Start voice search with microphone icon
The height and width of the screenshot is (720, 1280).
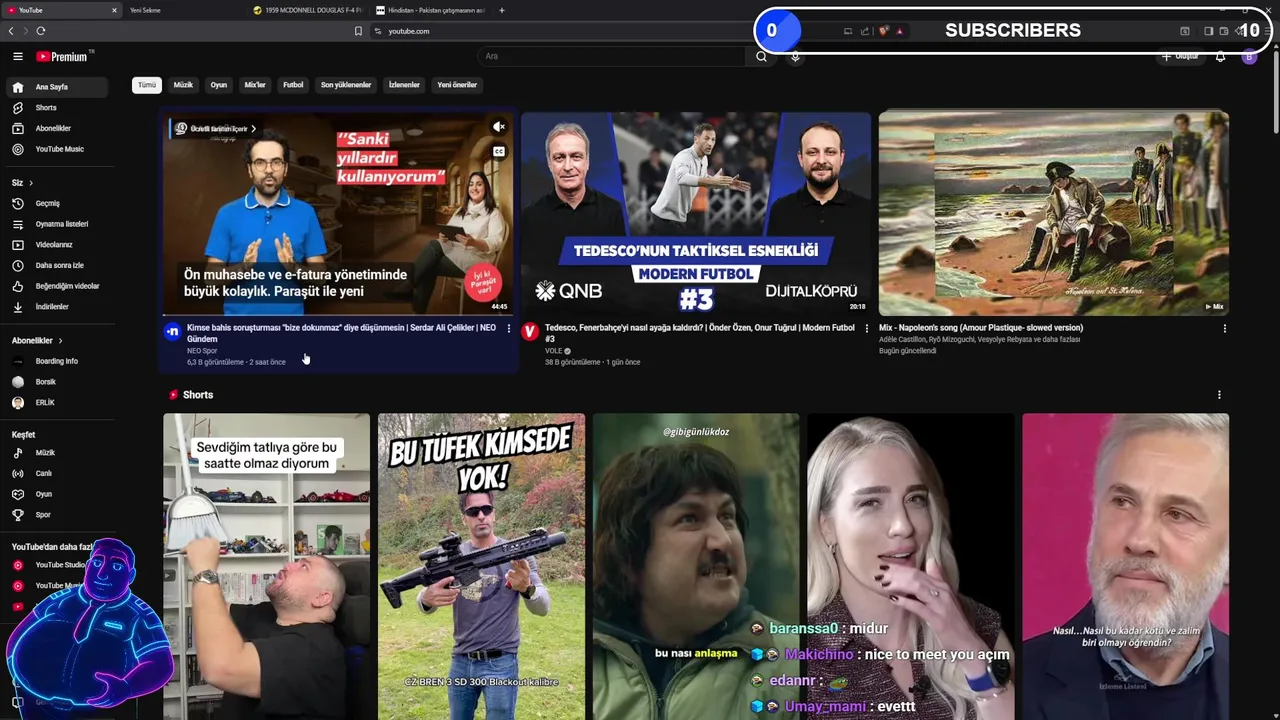point(795,57)
